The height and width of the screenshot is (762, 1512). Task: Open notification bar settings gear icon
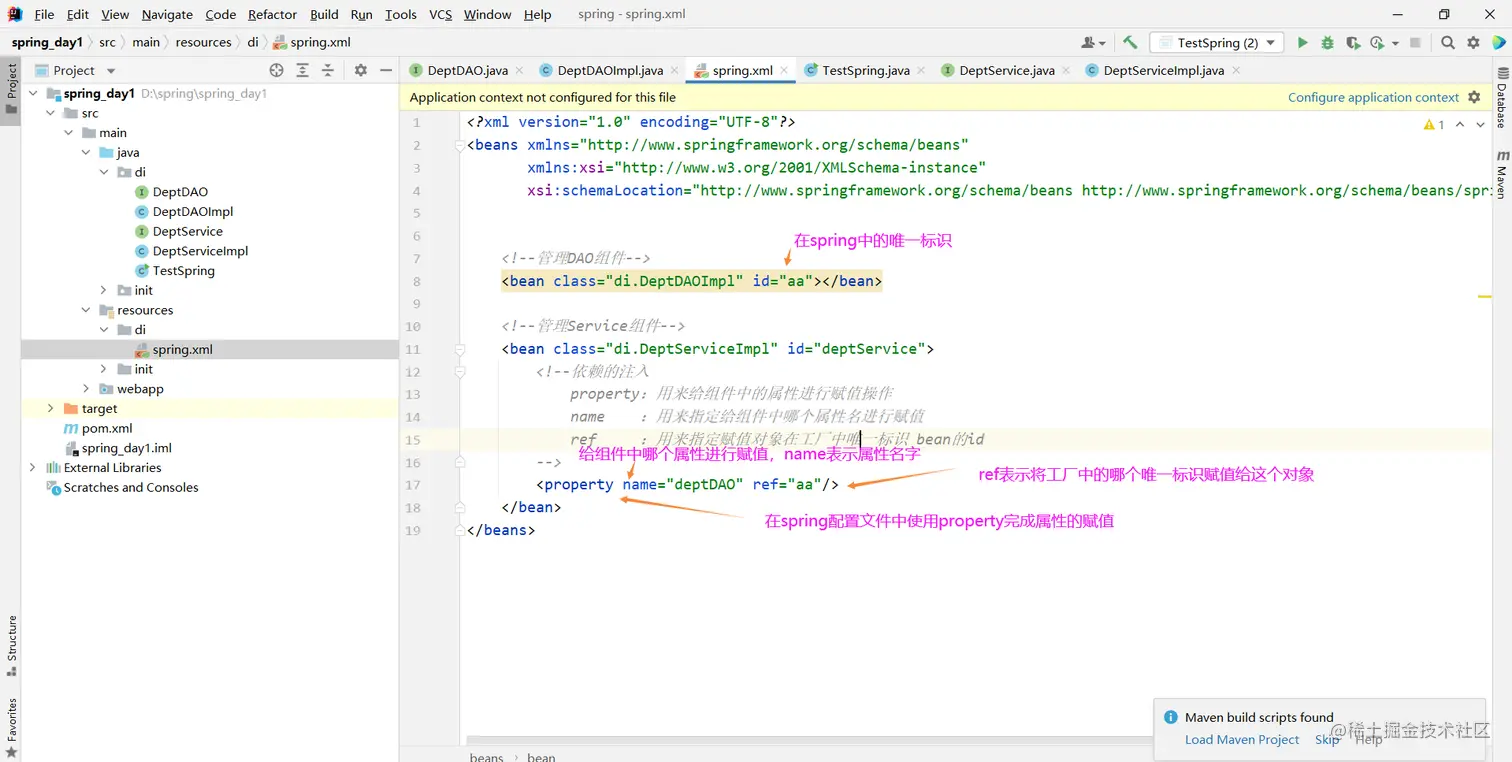1474,97
